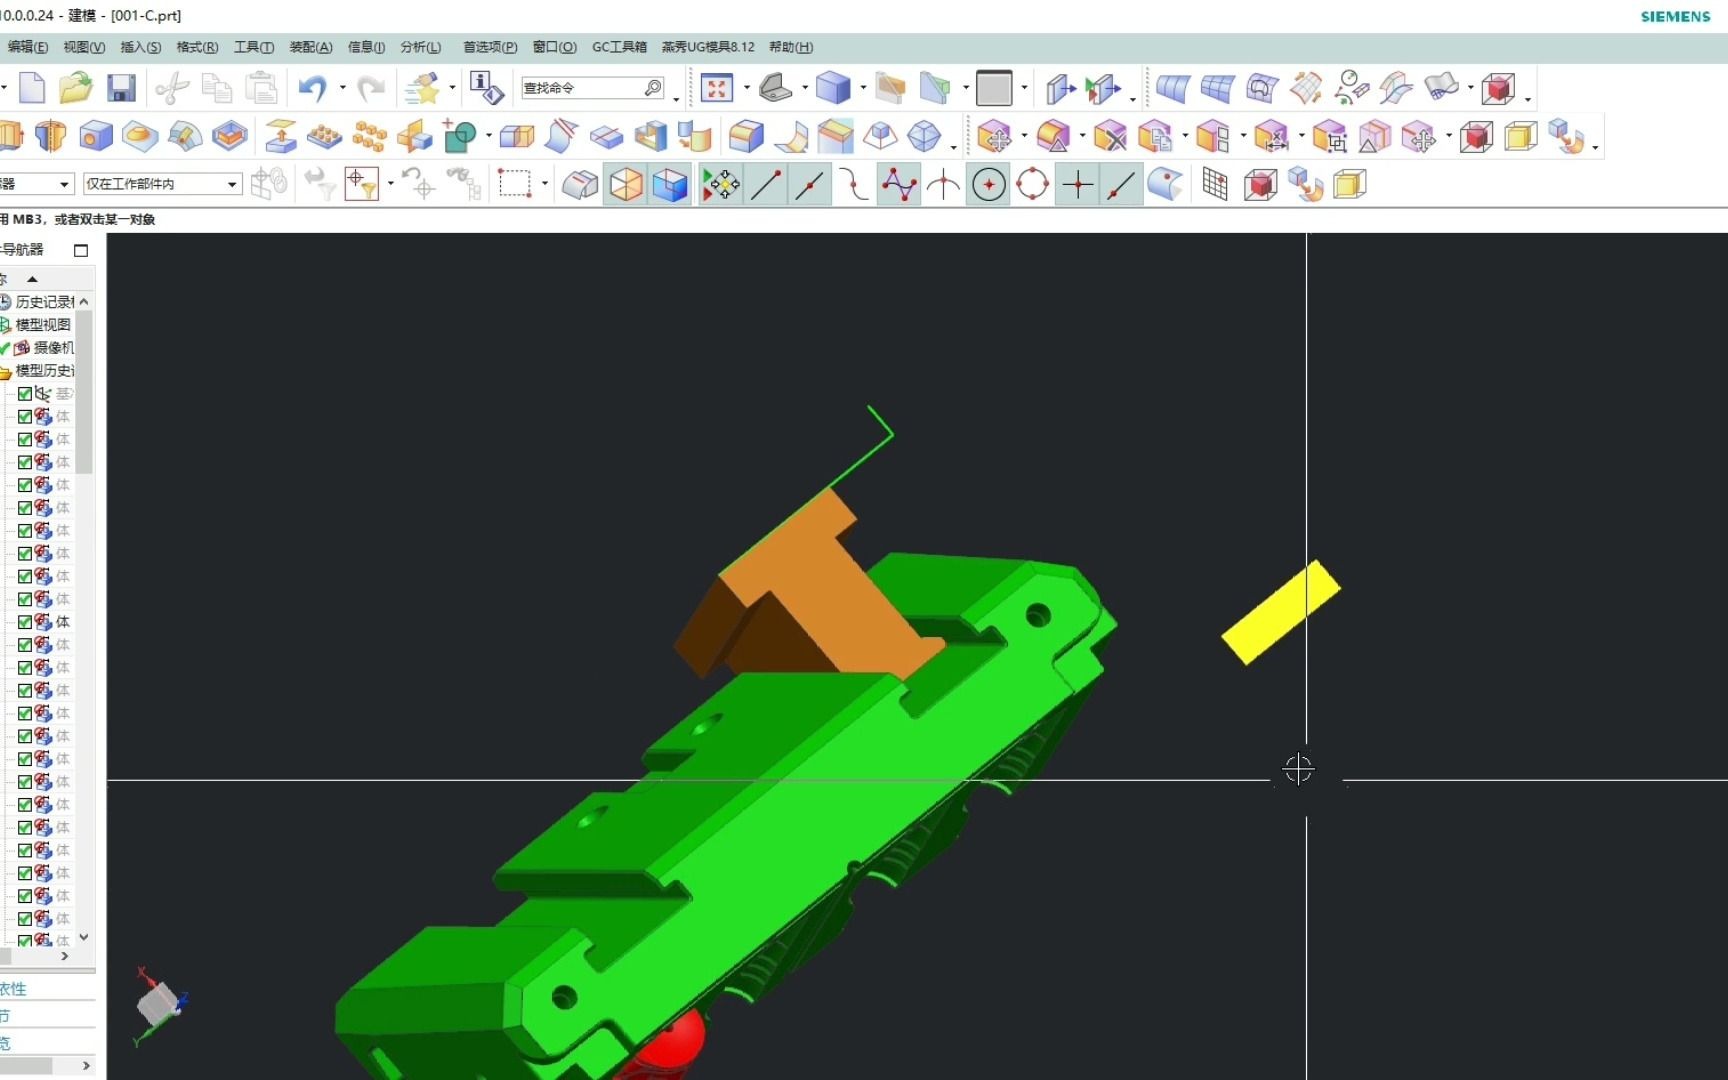The height and width of the screenshot is (1080, 1728).
Task: Collapse the 模型历史记录 folder node
Action: [x=5, y=371]
